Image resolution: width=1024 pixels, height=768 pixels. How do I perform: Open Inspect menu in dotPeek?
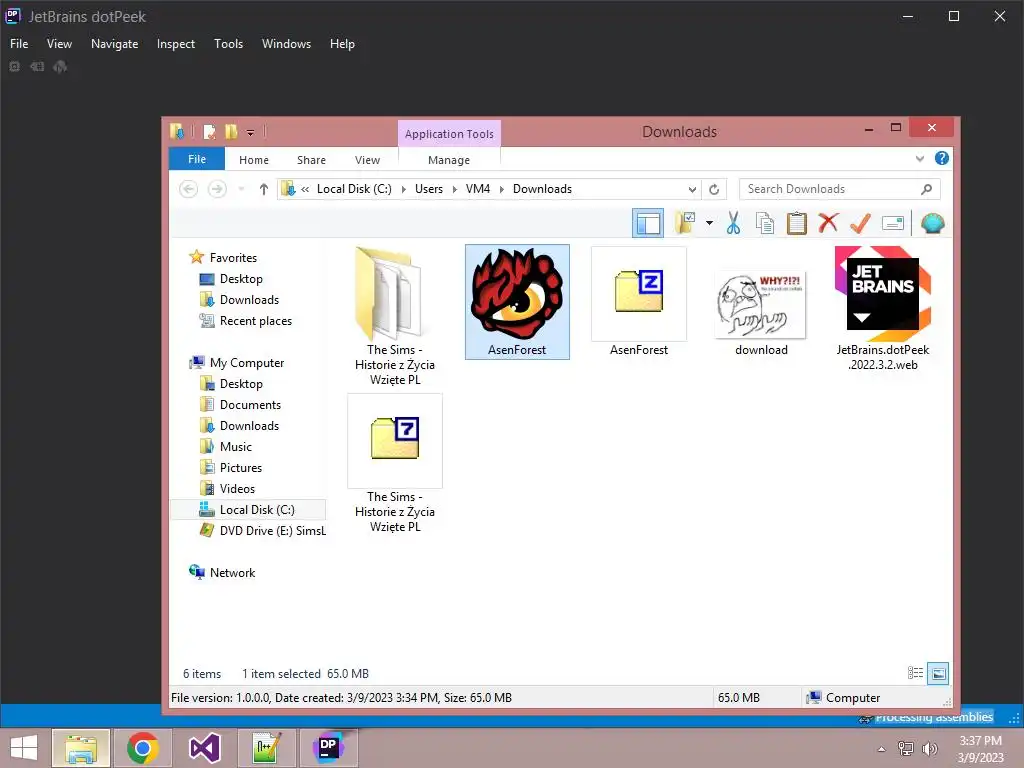[176, 44]
